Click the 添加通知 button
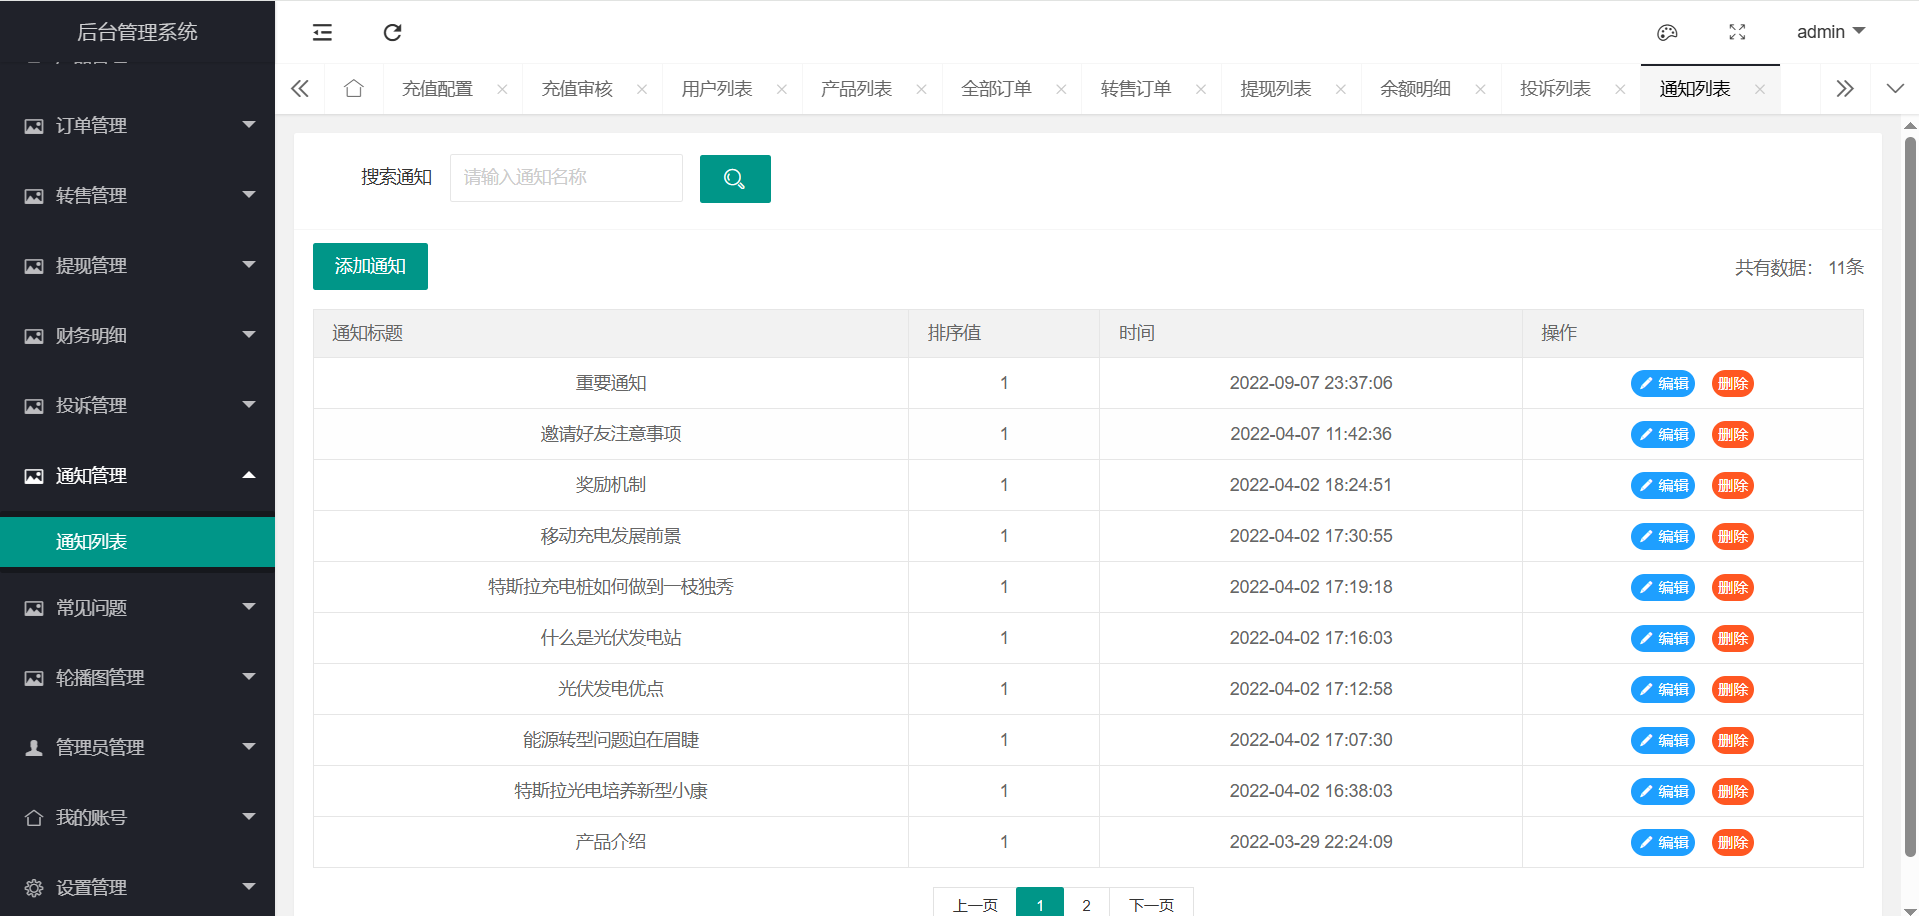Image resolution: width=1919 pixels, height=916 pixels. pyautogui.click(x=370, y=267)
